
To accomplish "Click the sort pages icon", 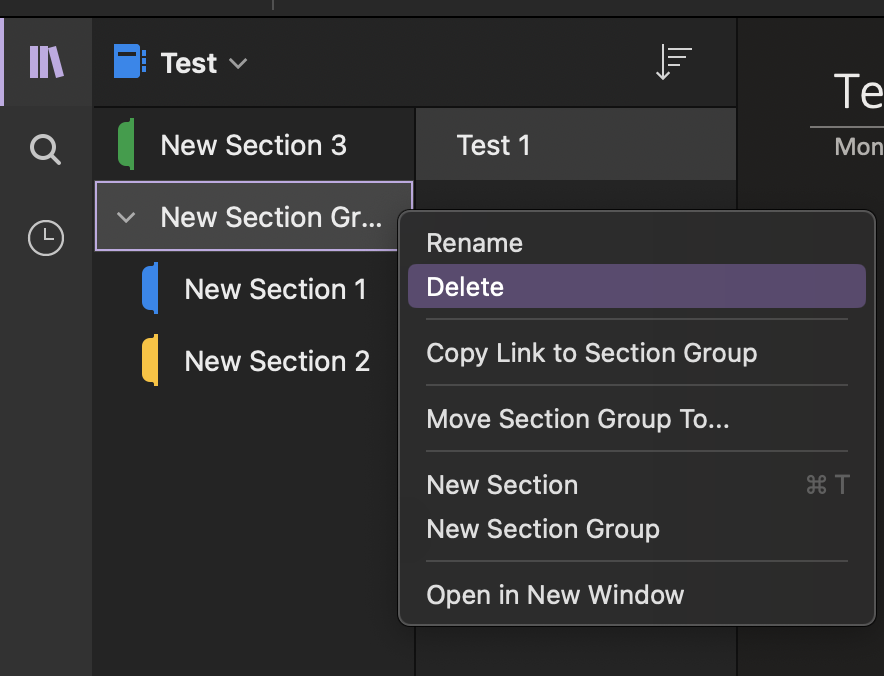I will point(674,62).
